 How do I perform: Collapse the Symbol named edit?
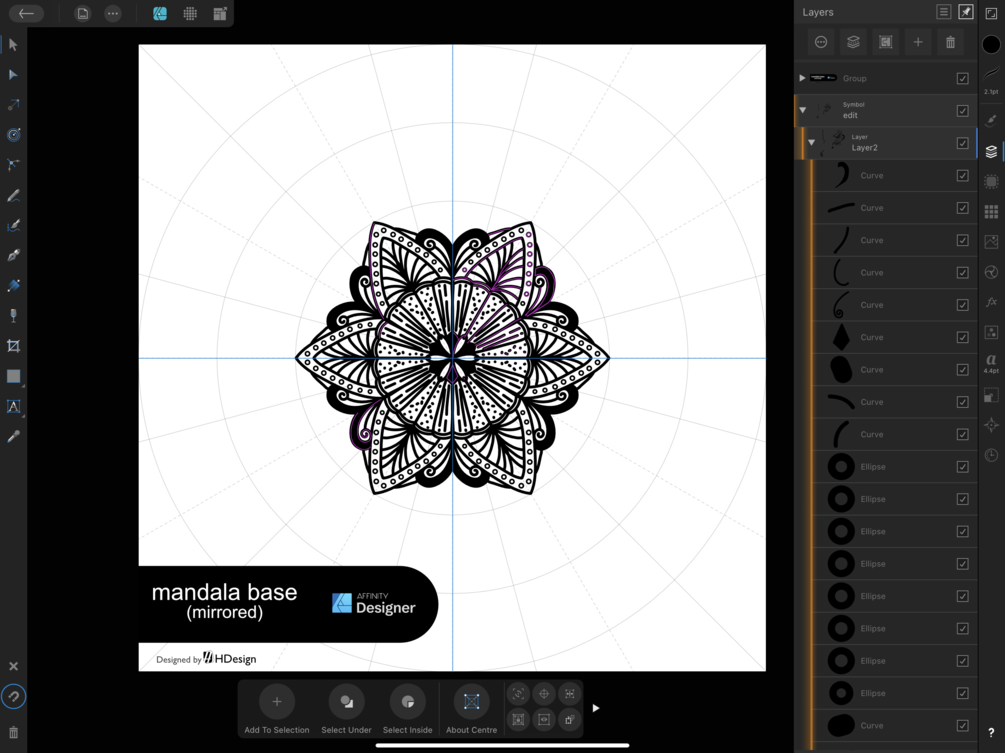point(801,110)
